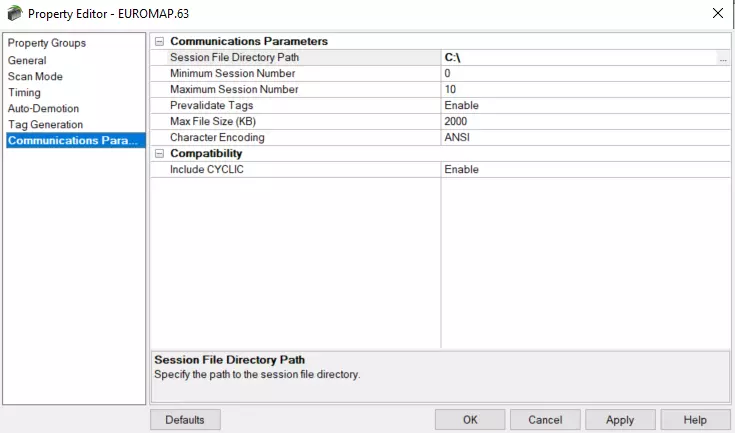Click the browse ellipsis button for Session File Directory Path
Screen dimensions: 735x433
[x=722, y=58]
